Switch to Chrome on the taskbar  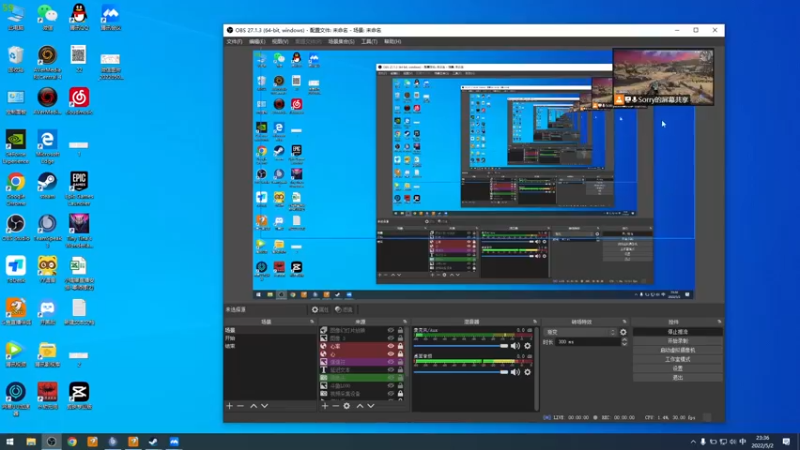72,442
